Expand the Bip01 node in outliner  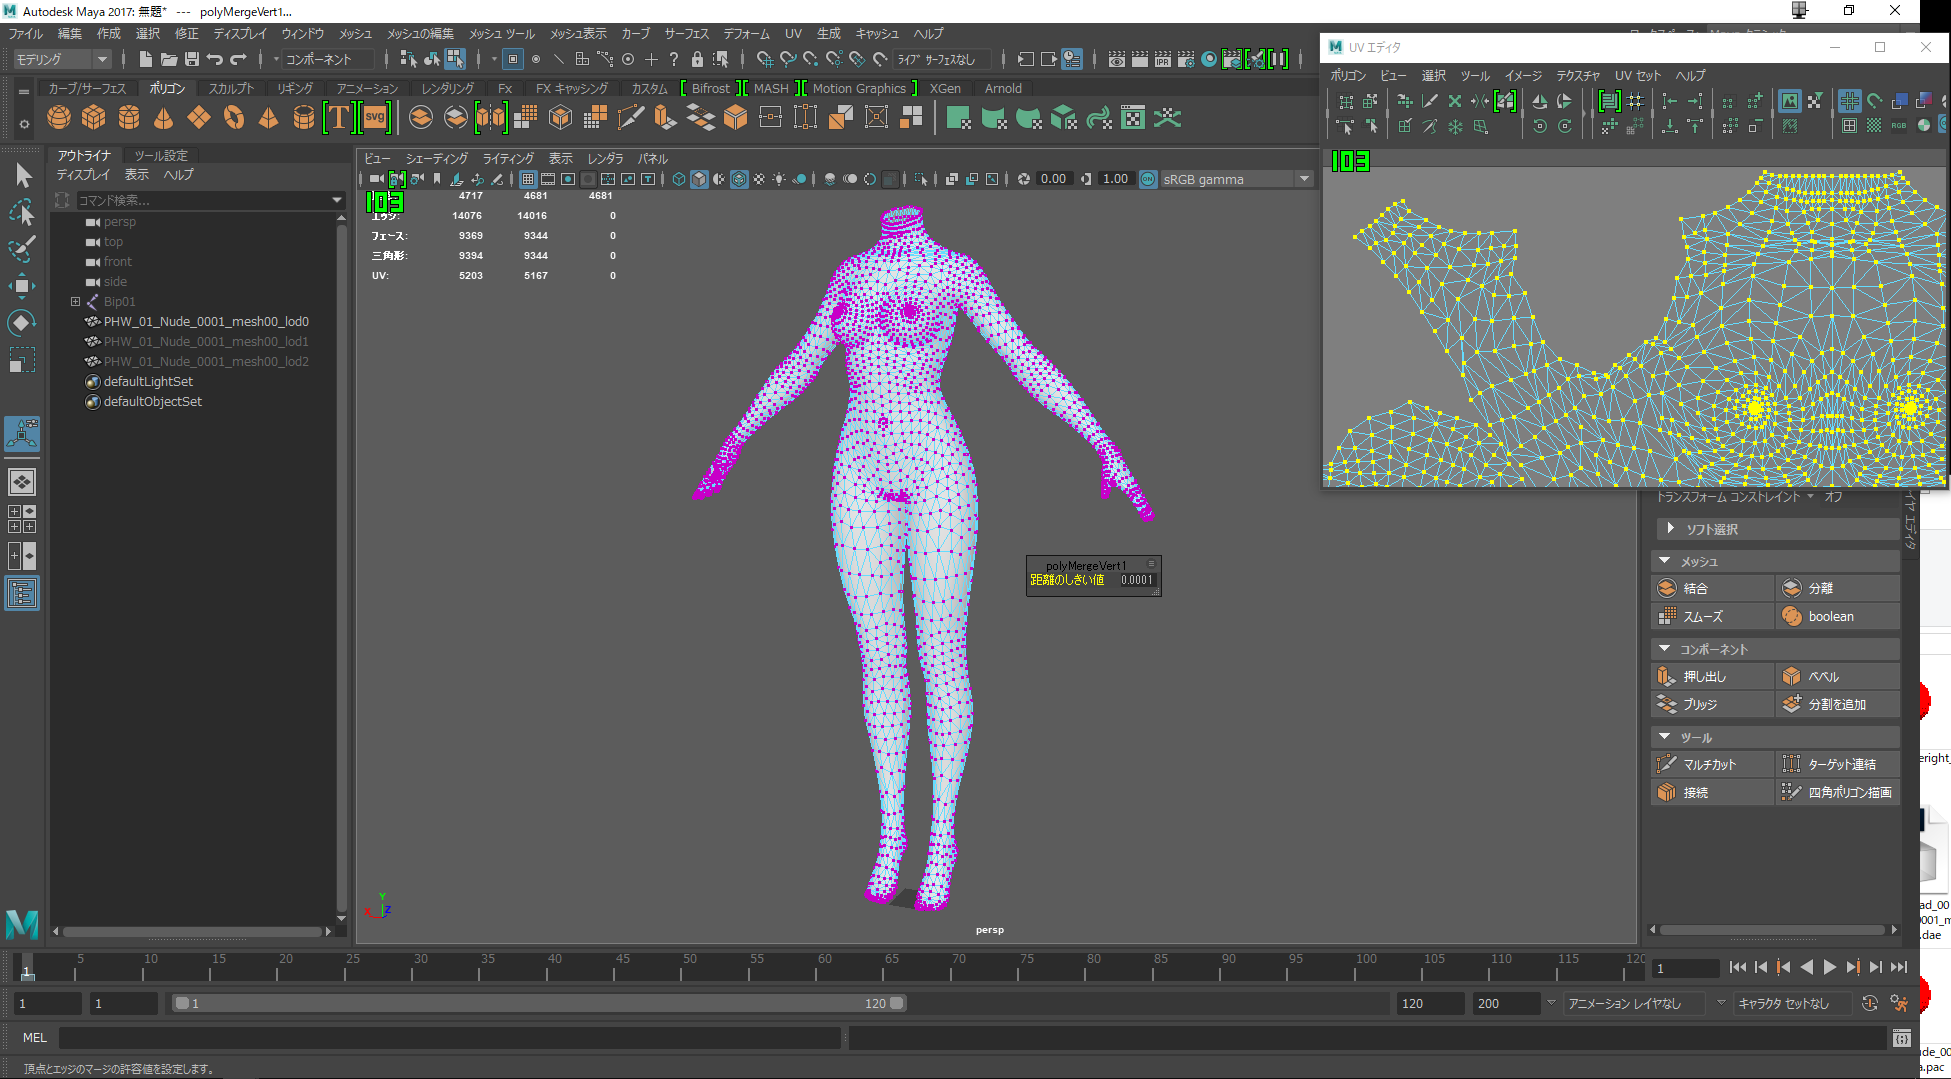pos(75,301)
